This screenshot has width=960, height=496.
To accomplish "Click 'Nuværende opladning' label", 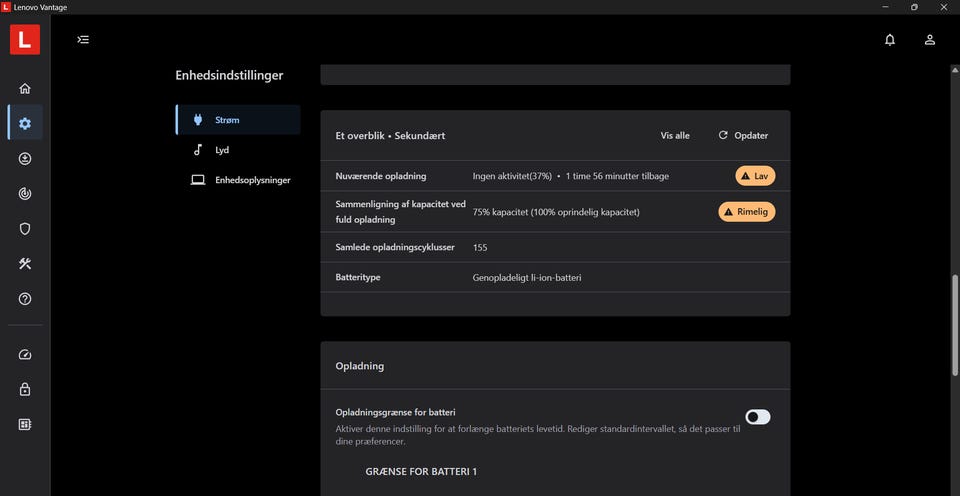I will pyautogui.click(x=381, y=176).
